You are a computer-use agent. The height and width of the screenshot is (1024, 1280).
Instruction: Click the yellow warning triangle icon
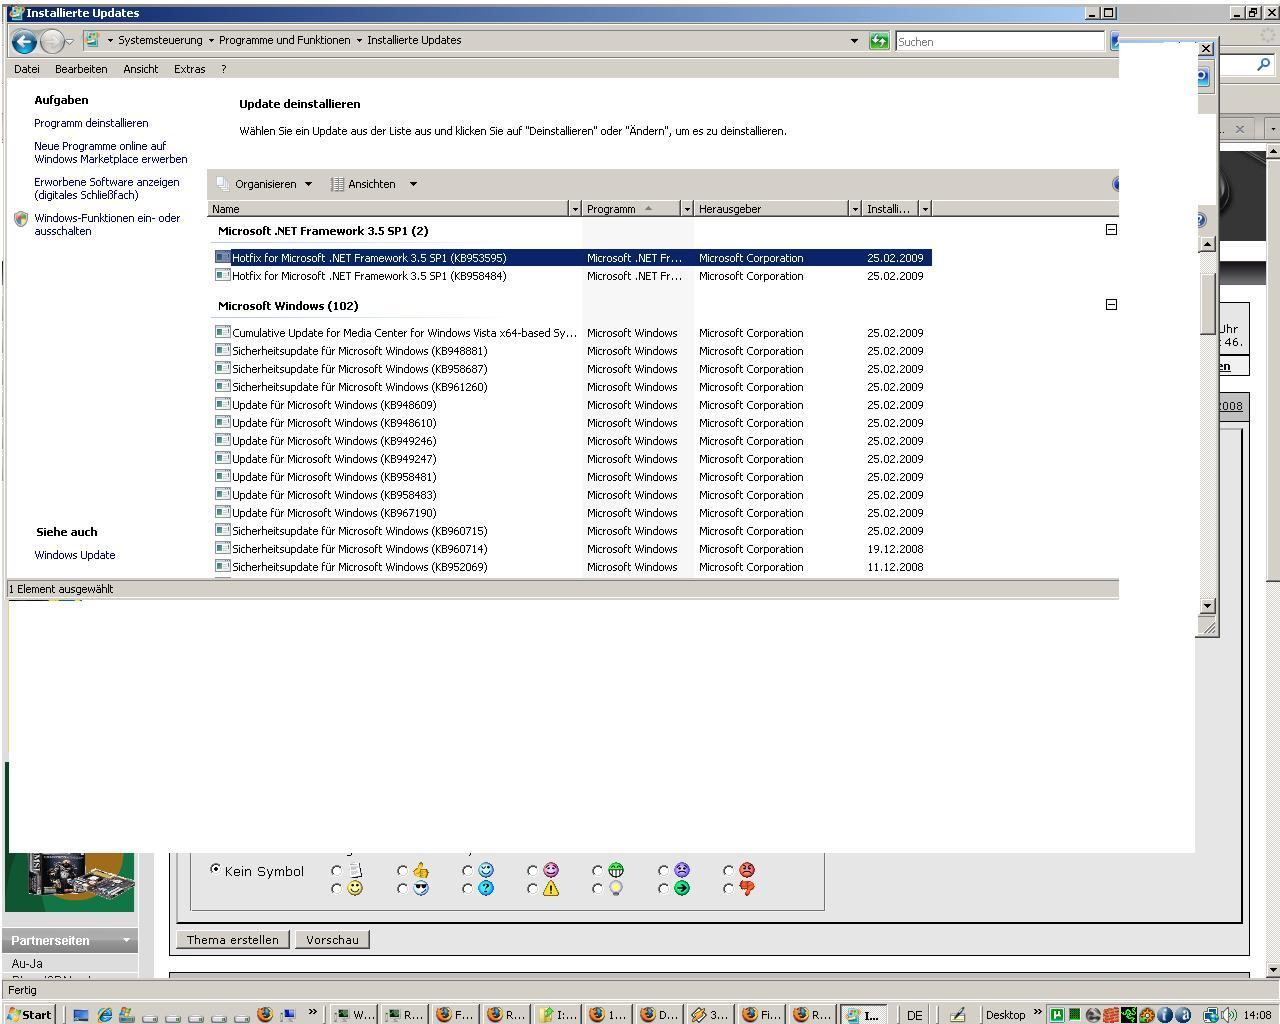pos(551,888)
